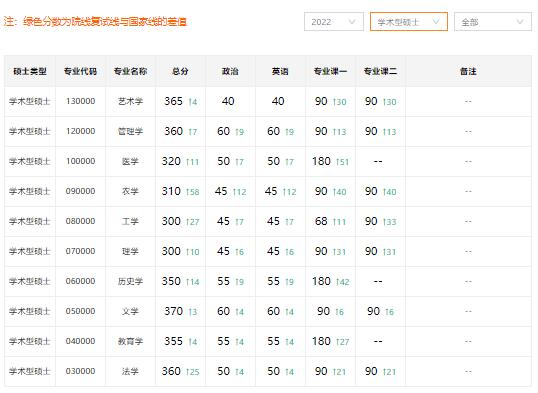Select major code 030000
This screenshot has width=538, height=393.
[x=81, y=371]
